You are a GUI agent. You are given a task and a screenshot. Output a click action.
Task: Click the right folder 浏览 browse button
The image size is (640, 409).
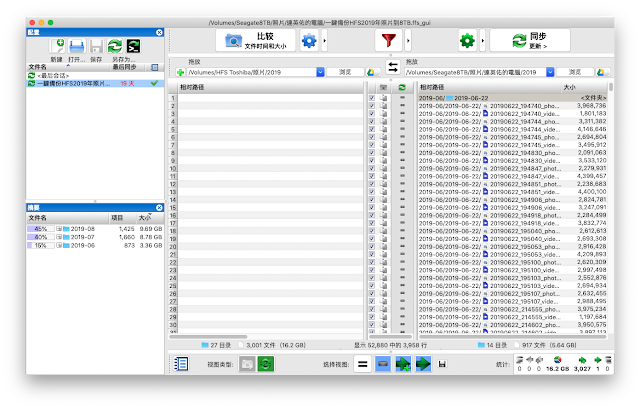575,72
